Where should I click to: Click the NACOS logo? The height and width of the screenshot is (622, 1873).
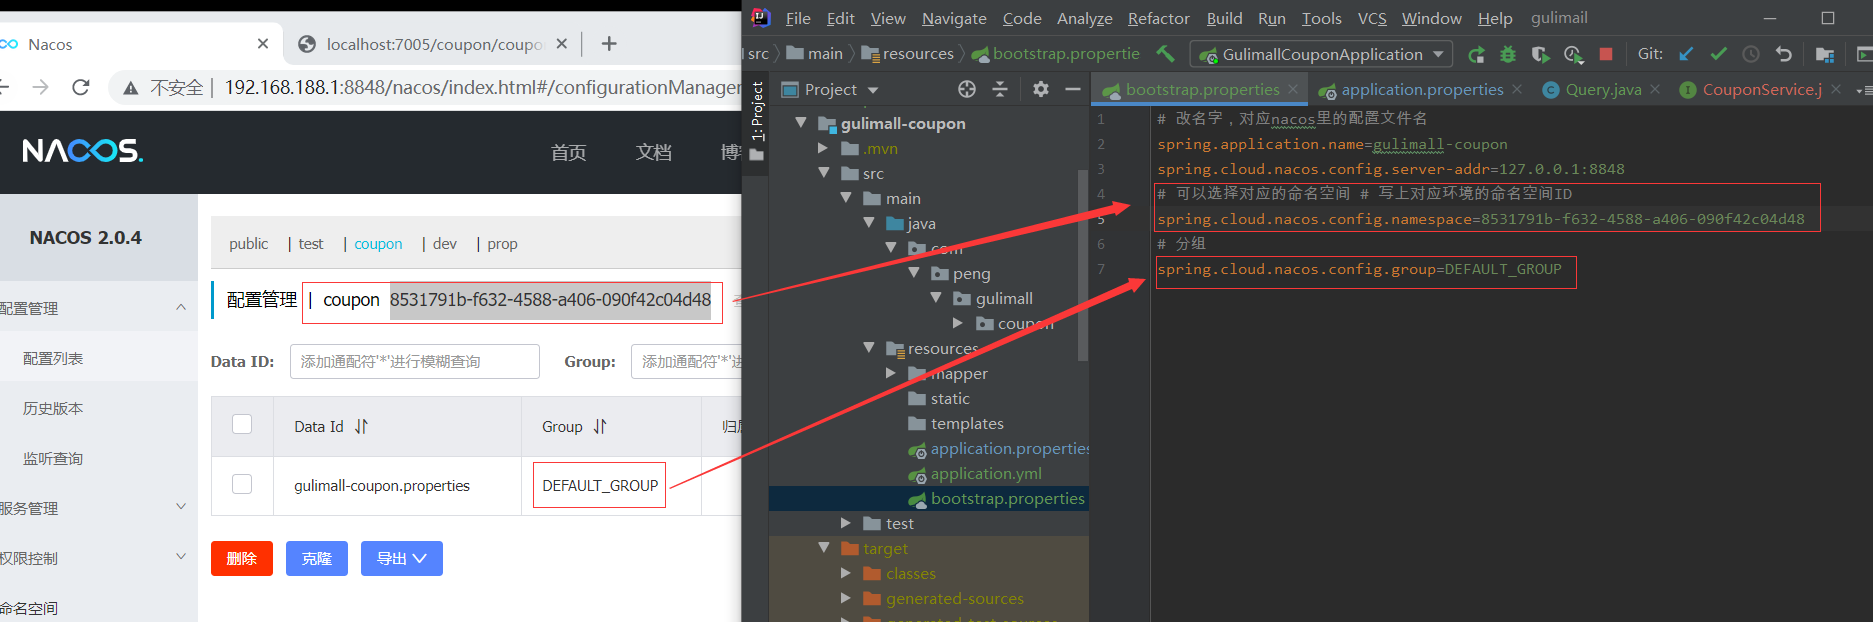[x=83, y=151]
